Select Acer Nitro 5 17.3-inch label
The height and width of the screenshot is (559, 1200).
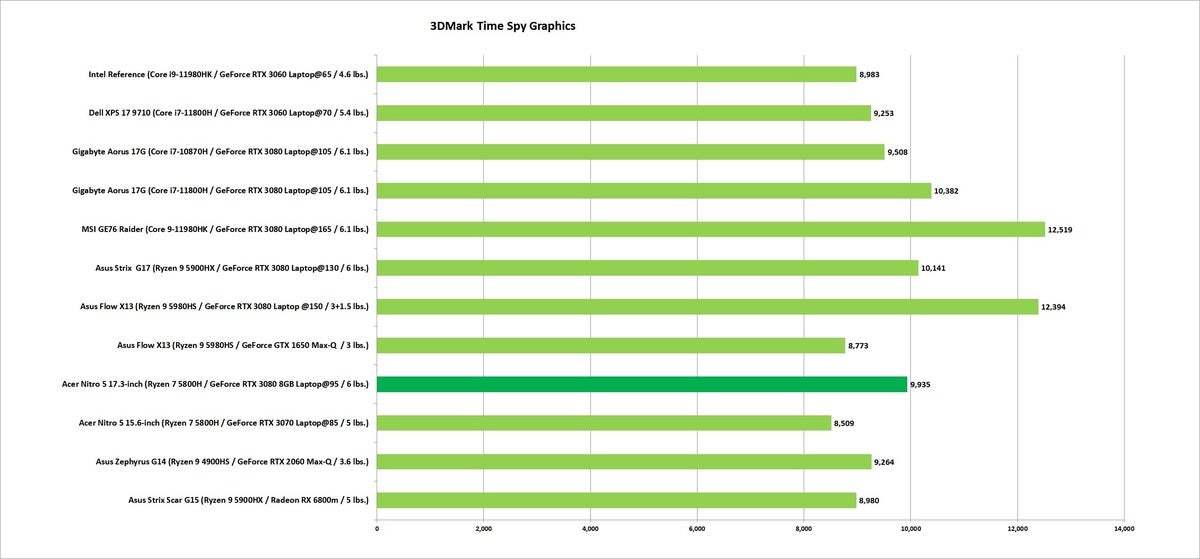point(213,384)
